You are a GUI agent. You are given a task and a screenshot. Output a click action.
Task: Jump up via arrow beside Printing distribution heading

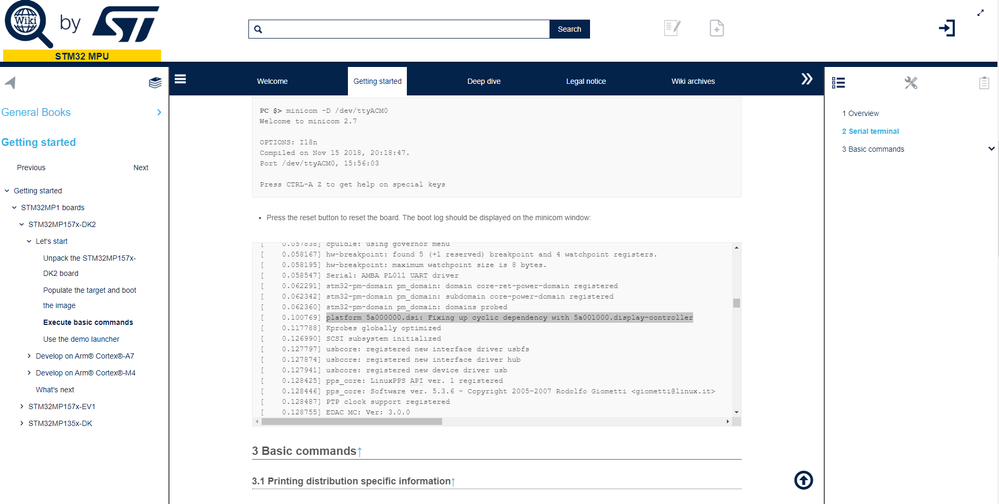click(x=453, y=482)
